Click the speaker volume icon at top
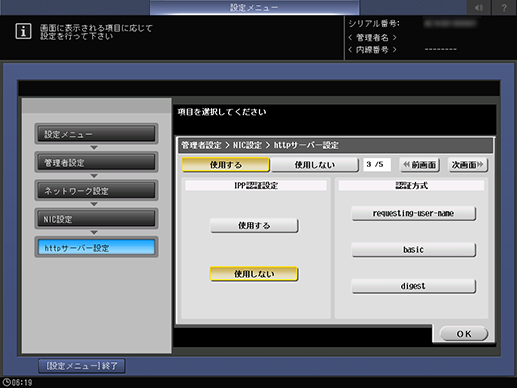 pyautogui.click(x=478, y=8)
